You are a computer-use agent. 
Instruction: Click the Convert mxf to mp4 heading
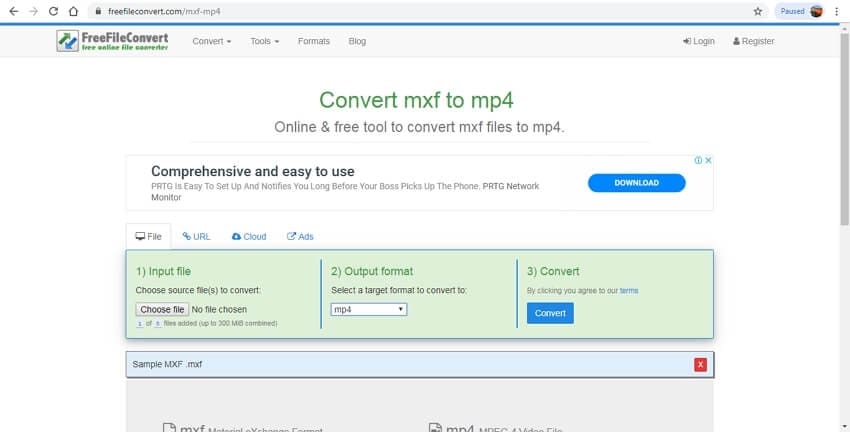pyautogui.click(x=416, y=100)
